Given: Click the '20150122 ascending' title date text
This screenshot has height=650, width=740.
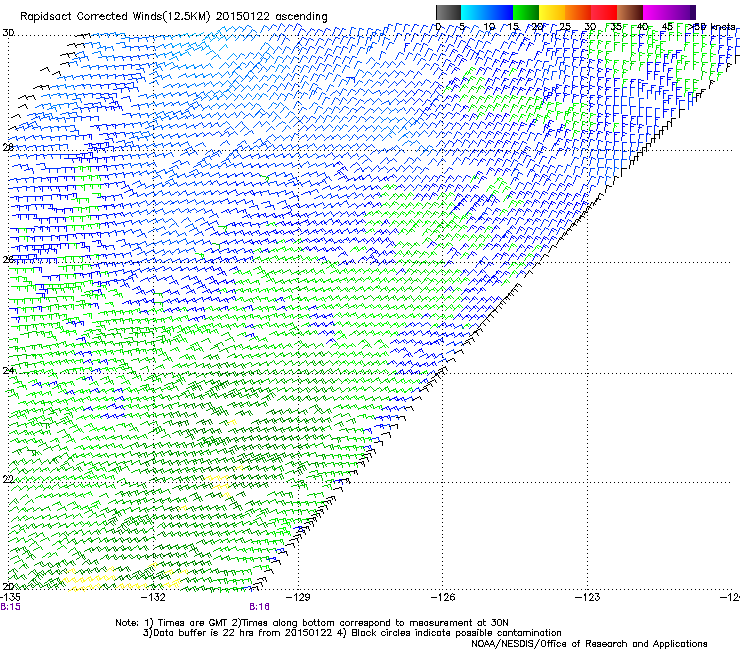Looking at the screenshot, I should (x=272, y=17).
